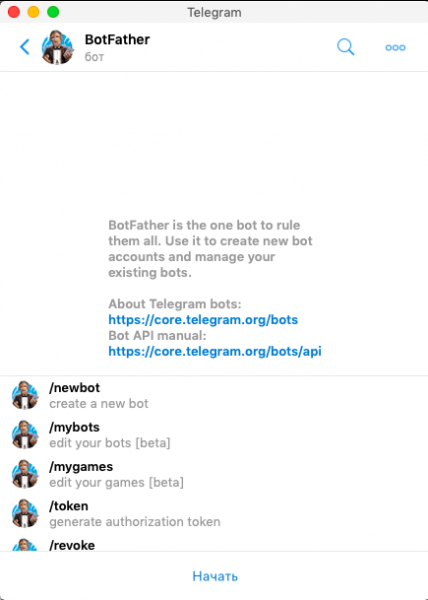The image size is (428, 600).
Task: Go back using the blue chevron arrow
Action: tap(24, 47)
